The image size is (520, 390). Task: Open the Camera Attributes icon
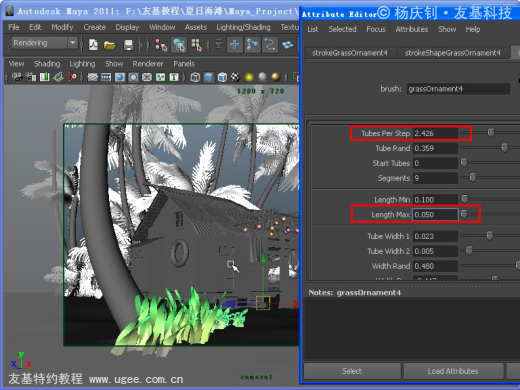pyautogui.click(x=31, y=77)
